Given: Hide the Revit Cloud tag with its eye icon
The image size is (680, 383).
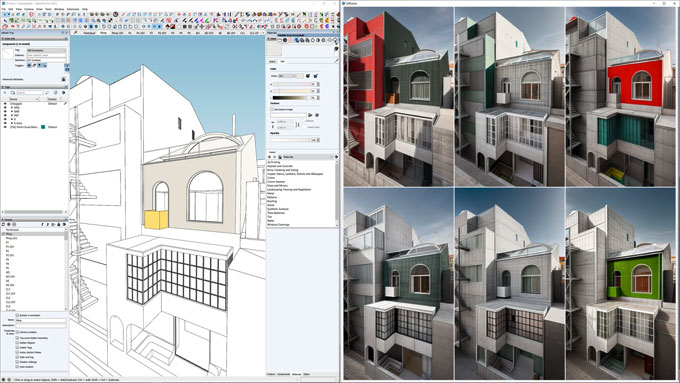Looking at the screenshot, I should [5, 127].
